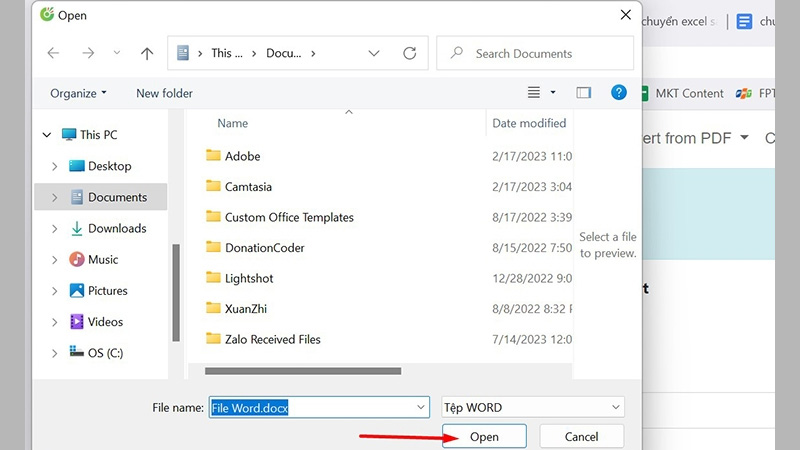The width and height of the screenshot is (800, 450).
Task: Open the recent locations dropdown arrow
Action: point(117,54)
